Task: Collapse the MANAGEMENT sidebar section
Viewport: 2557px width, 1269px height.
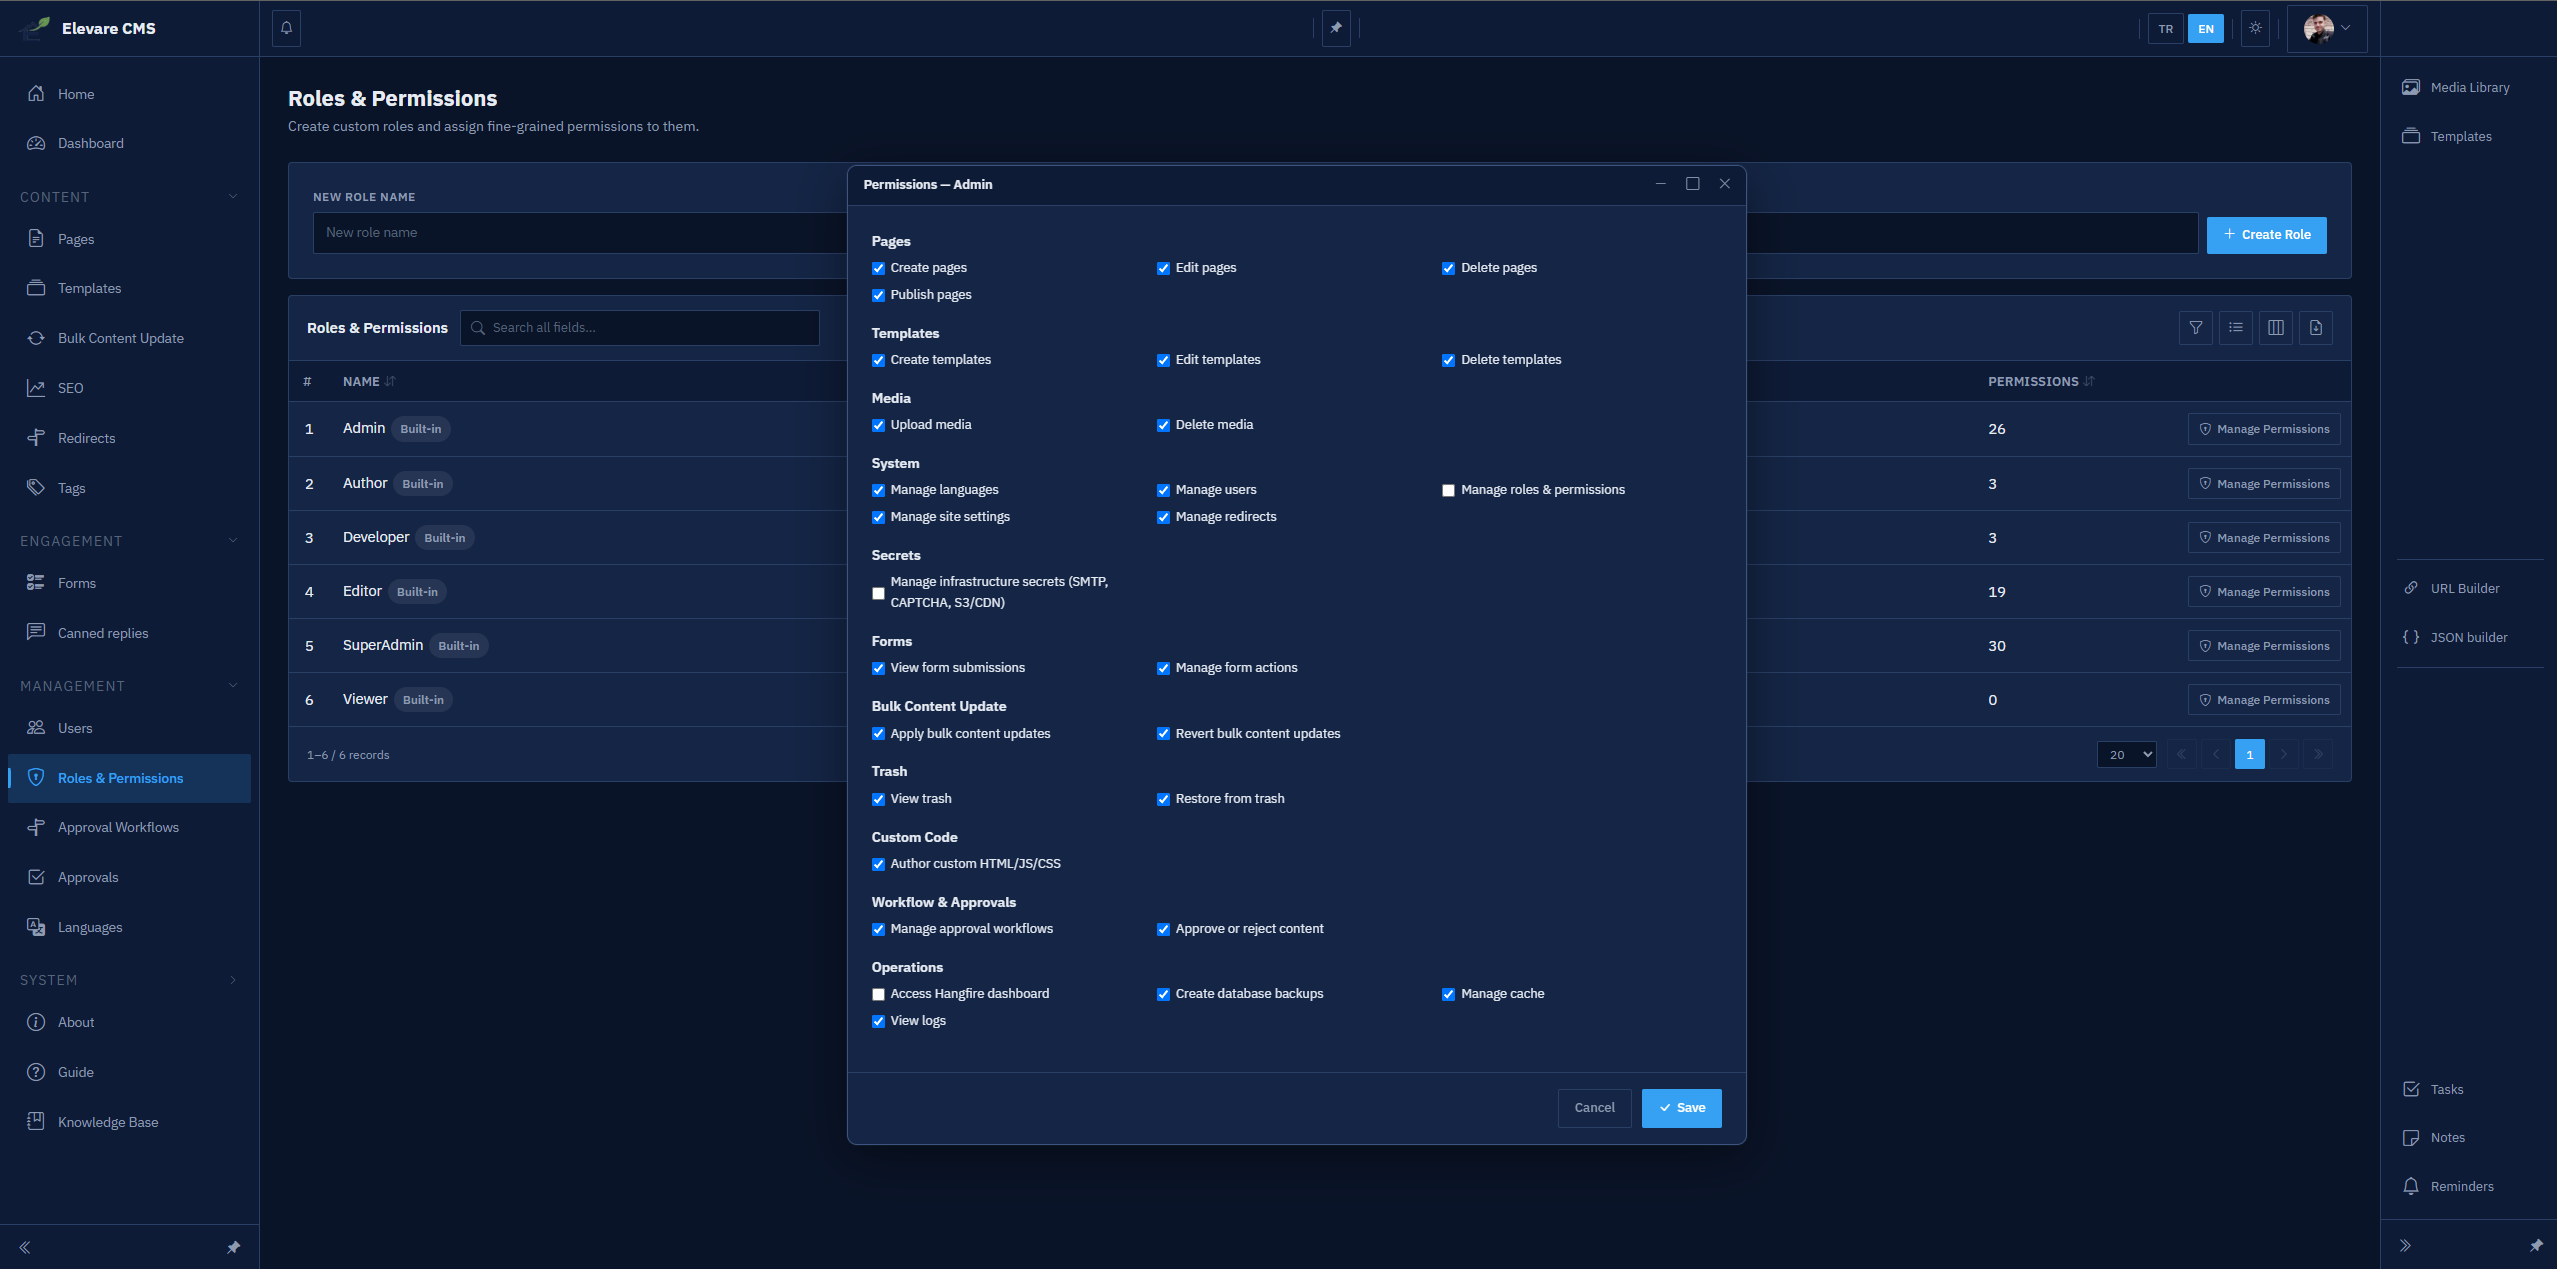Action: coord(130,686)
